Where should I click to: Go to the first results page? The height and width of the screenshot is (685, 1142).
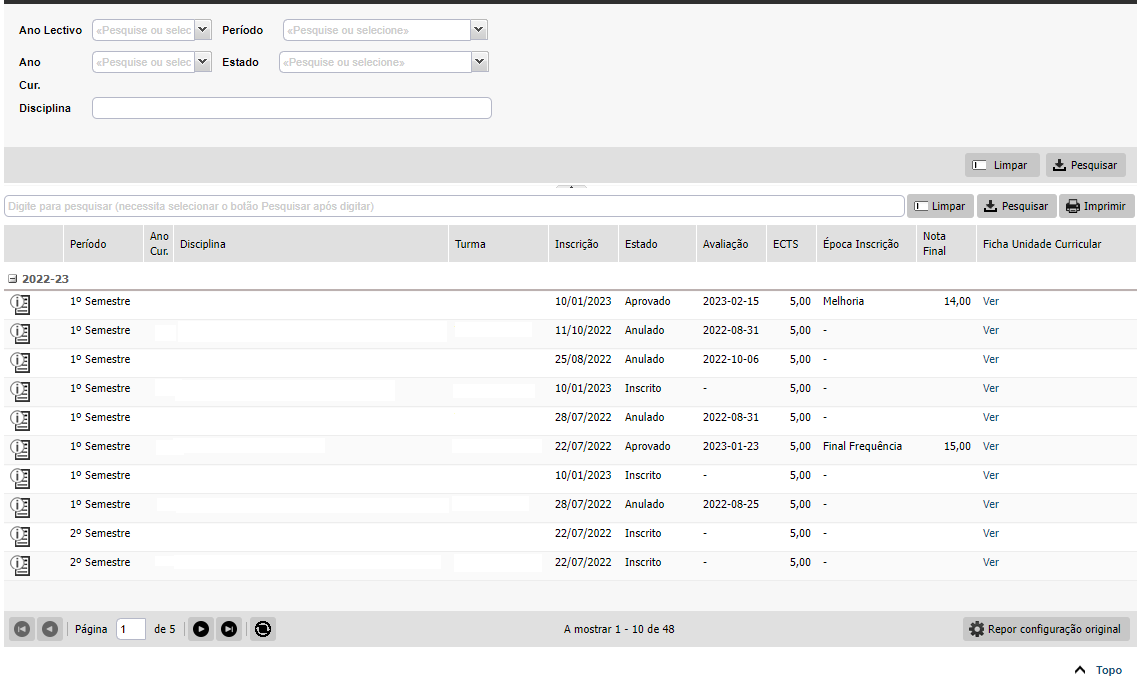22,629
